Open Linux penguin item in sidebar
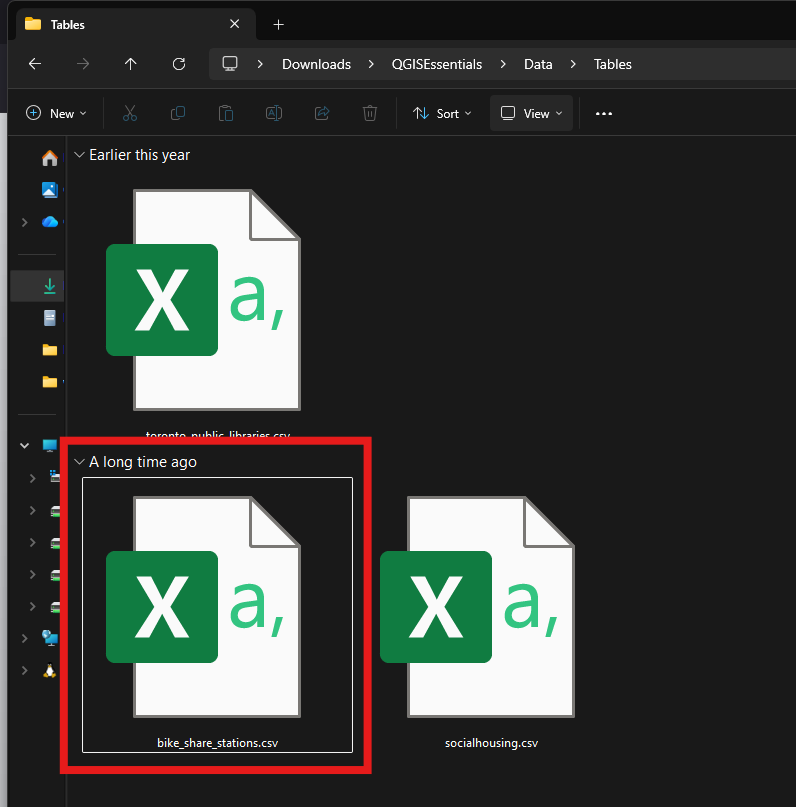The image size is (796, 807). pos(50,670)
